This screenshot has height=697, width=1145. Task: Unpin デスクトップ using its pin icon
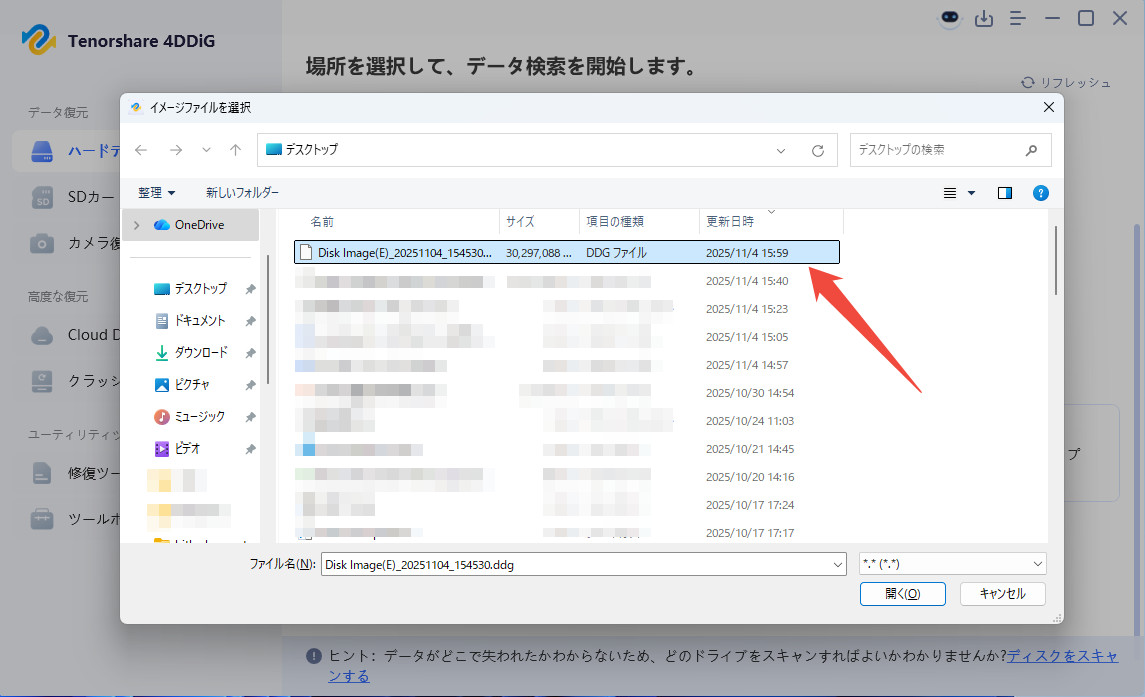click(x=250, y=289)
